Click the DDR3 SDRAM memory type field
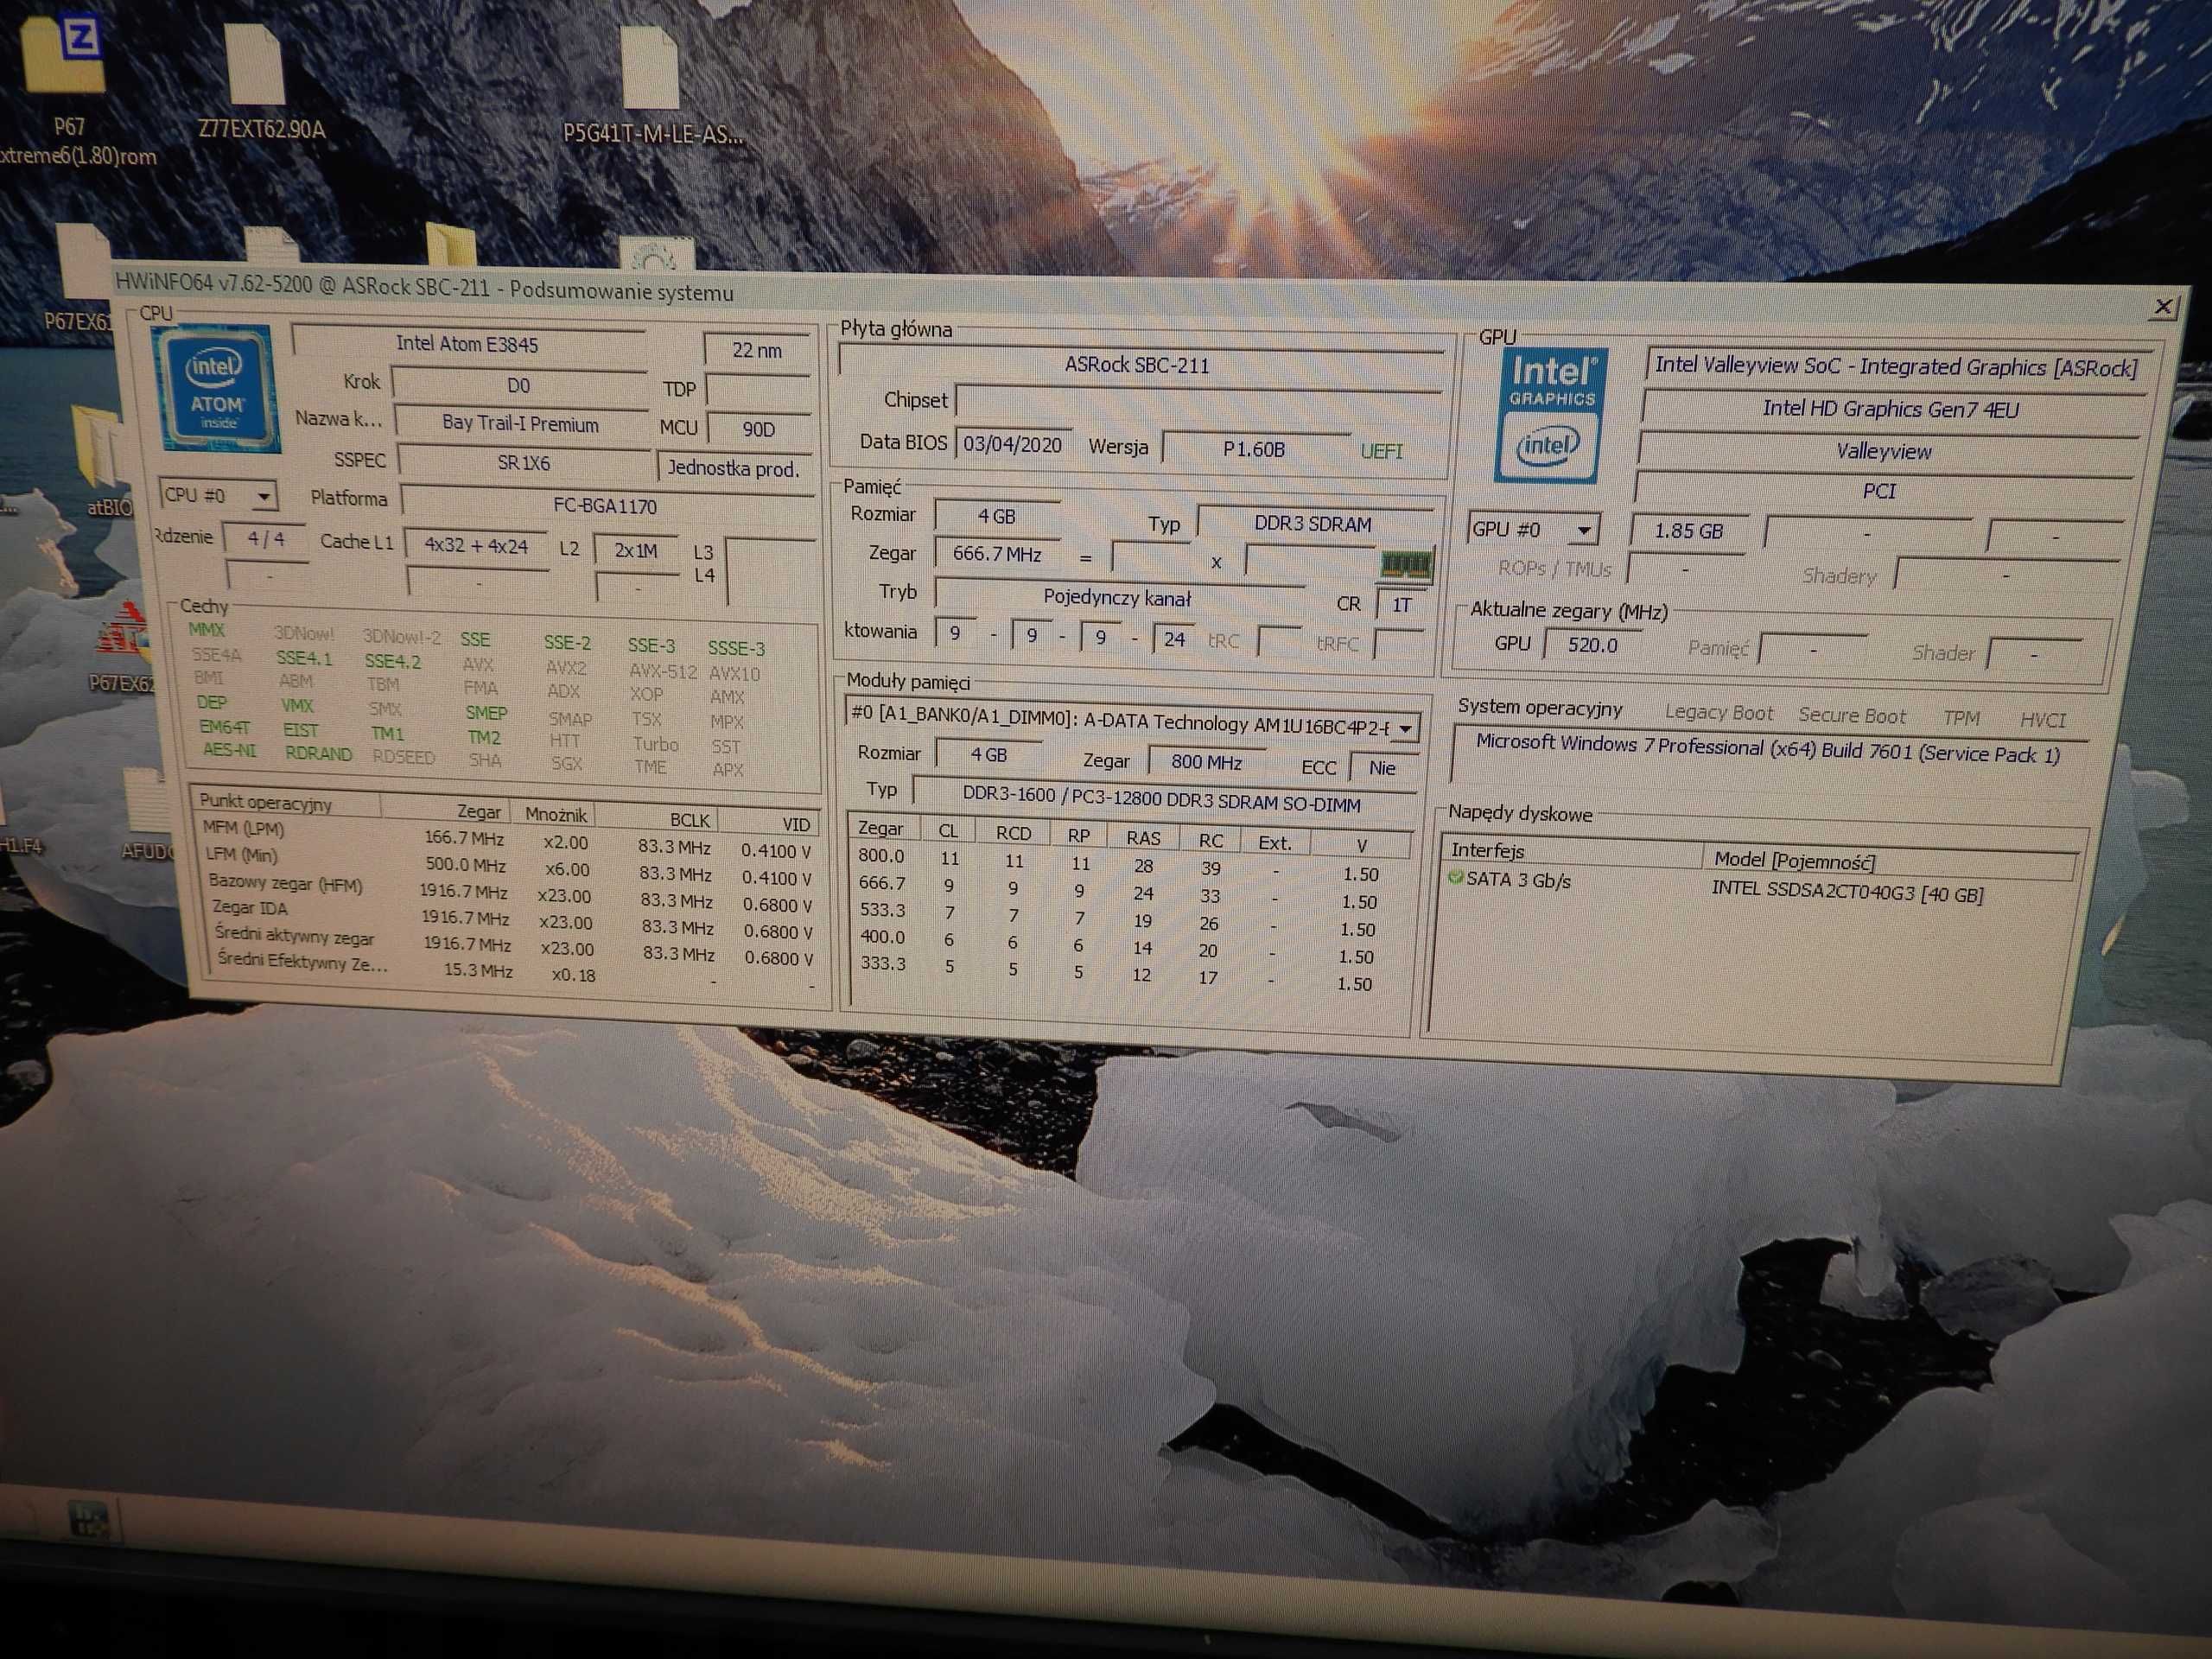 pyautogui.click(x=1313, y=523)
